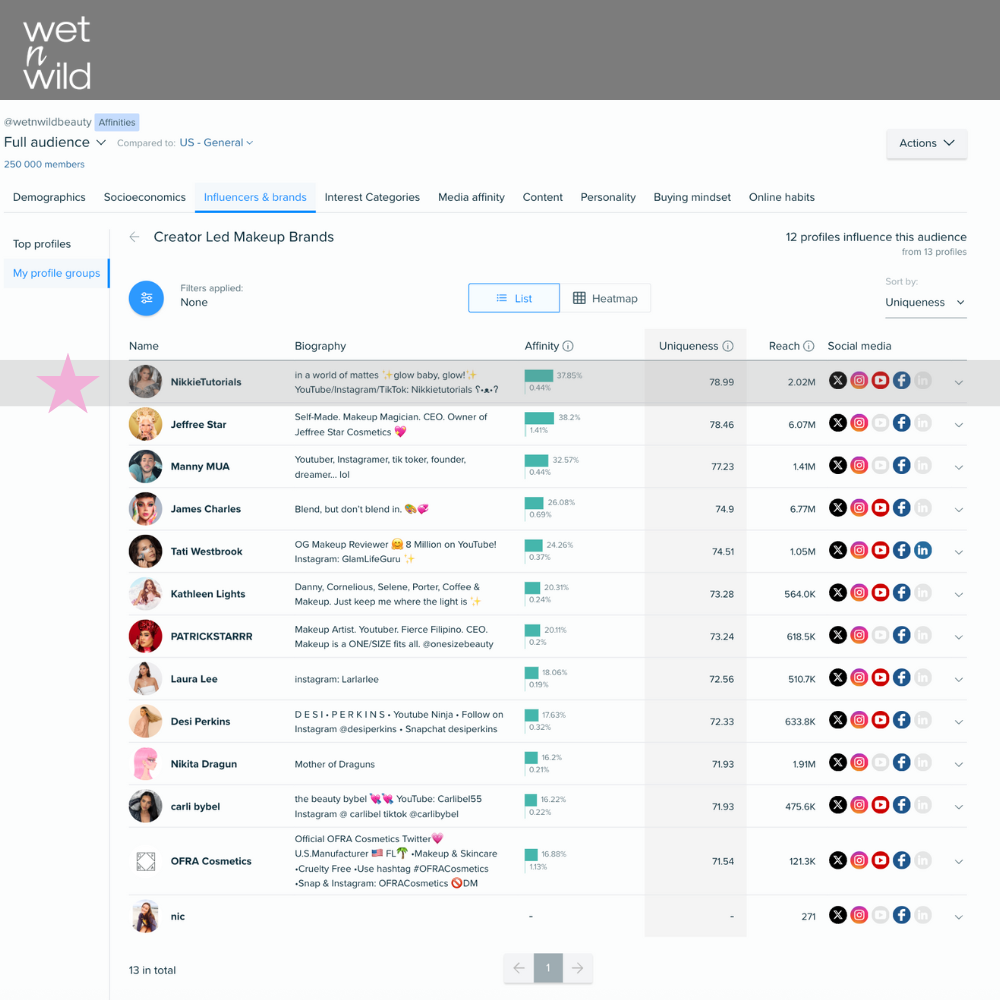Click the Jeffree Star profile name
This screenshot has width=1000, height=1000.
tap(198, 425)
